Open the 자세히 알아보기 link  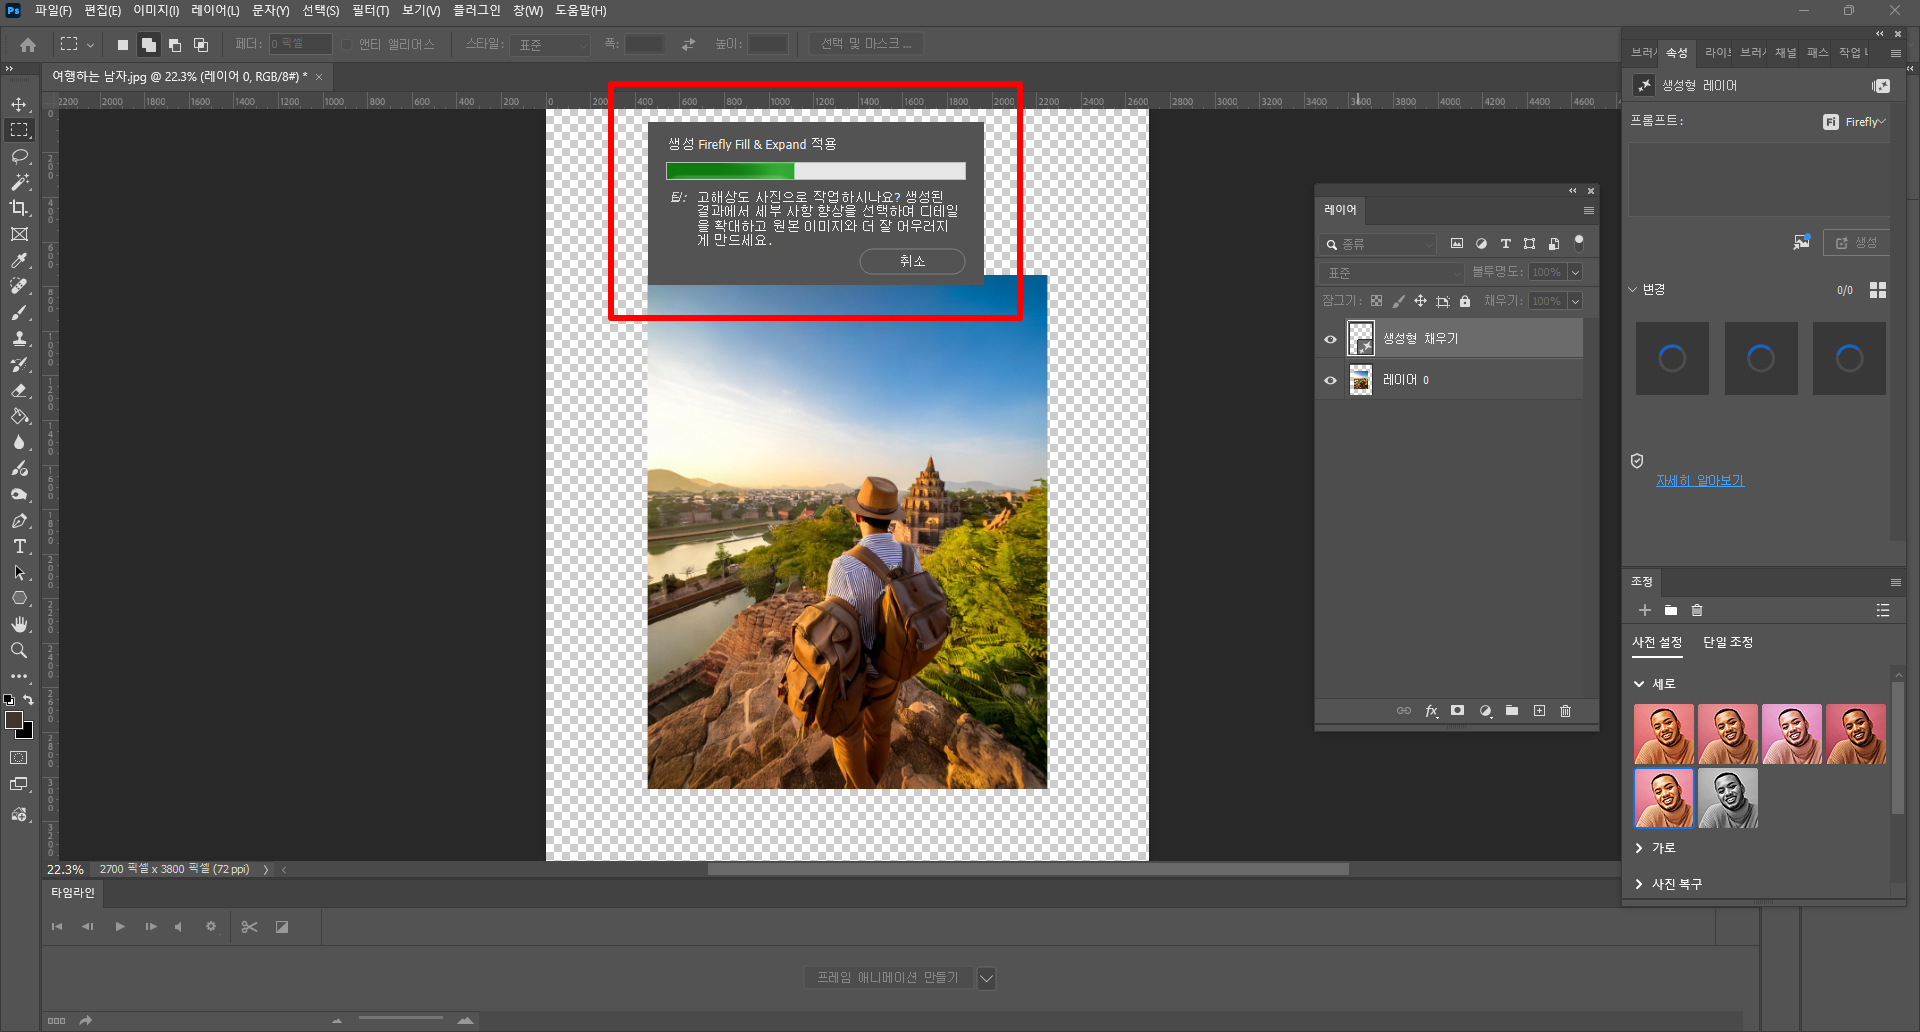point(1699,481)
